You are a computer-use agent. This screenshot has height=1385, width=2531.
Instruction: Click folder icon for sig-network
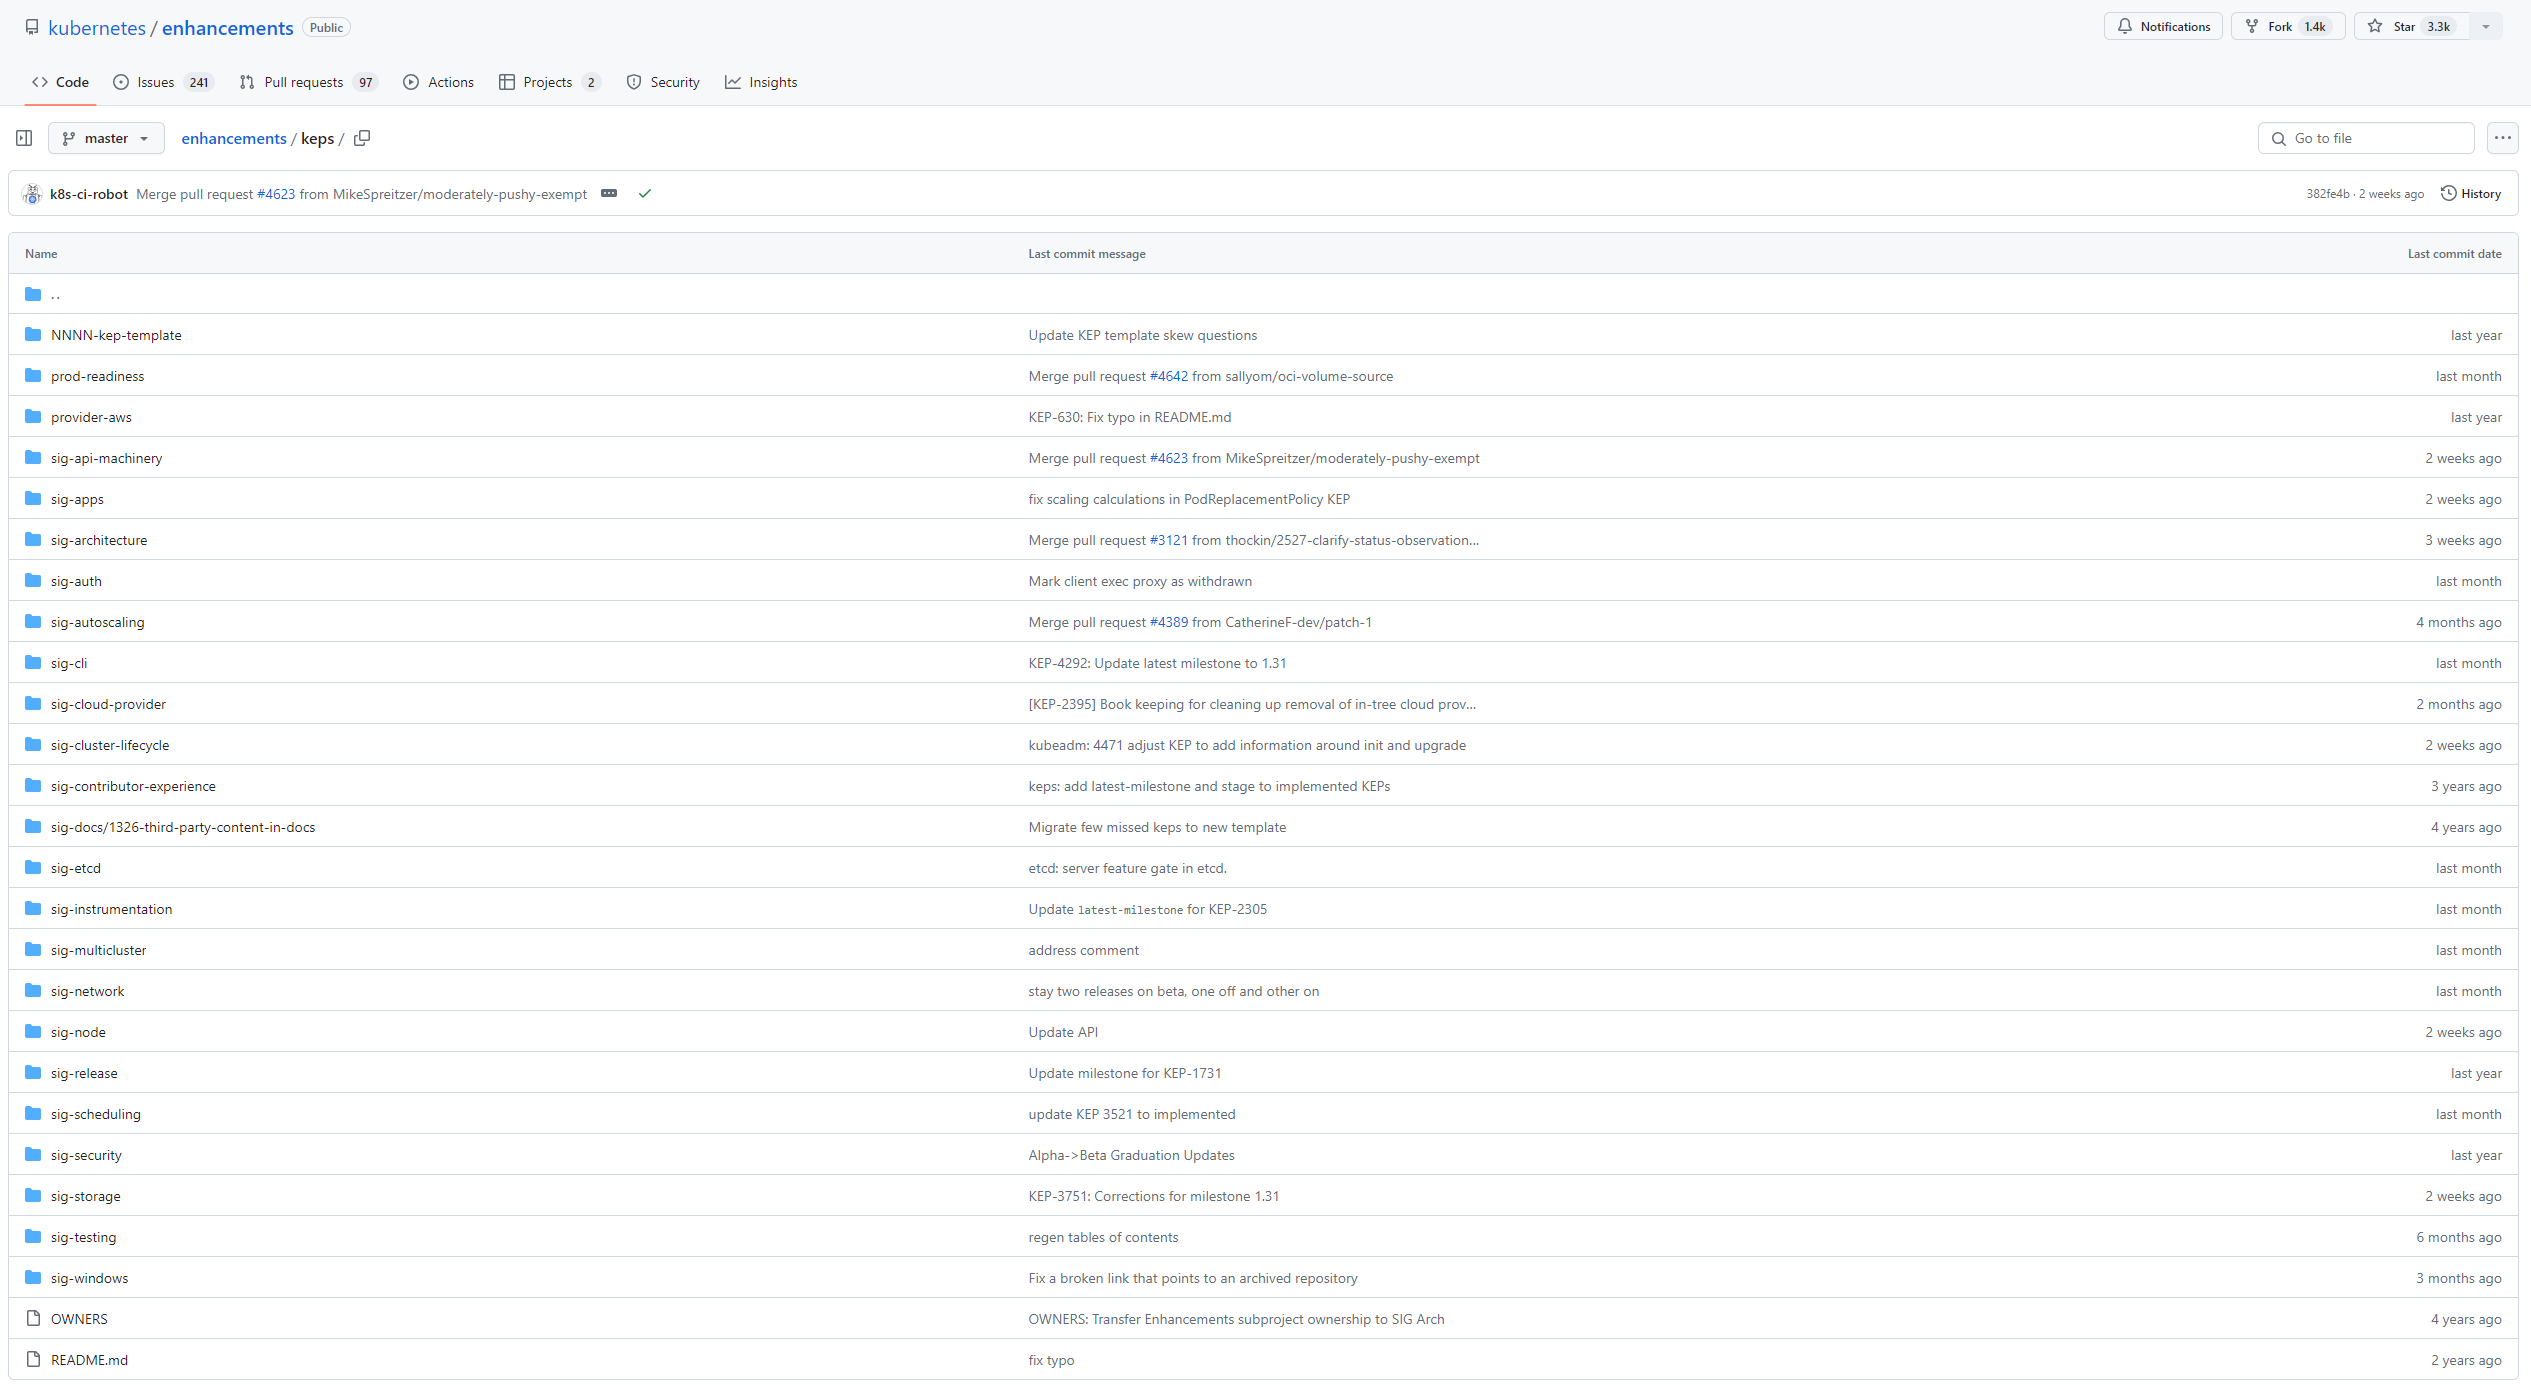[x=33, y=991]
